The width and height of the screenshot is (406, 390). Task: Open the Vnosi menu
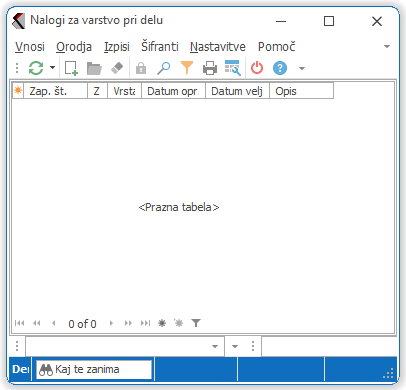(x=30, y=47)
